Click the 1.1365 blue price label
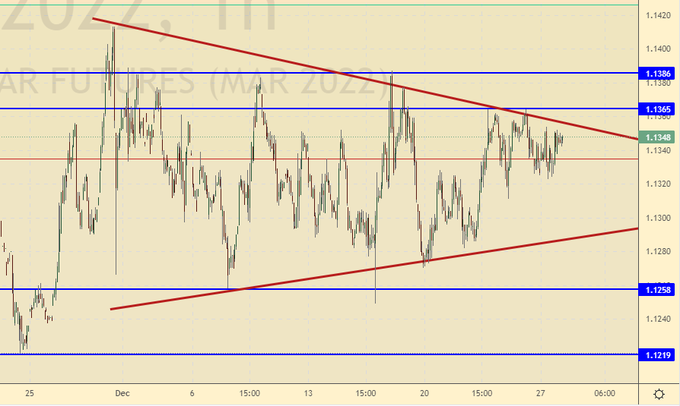 click(658, 108)
